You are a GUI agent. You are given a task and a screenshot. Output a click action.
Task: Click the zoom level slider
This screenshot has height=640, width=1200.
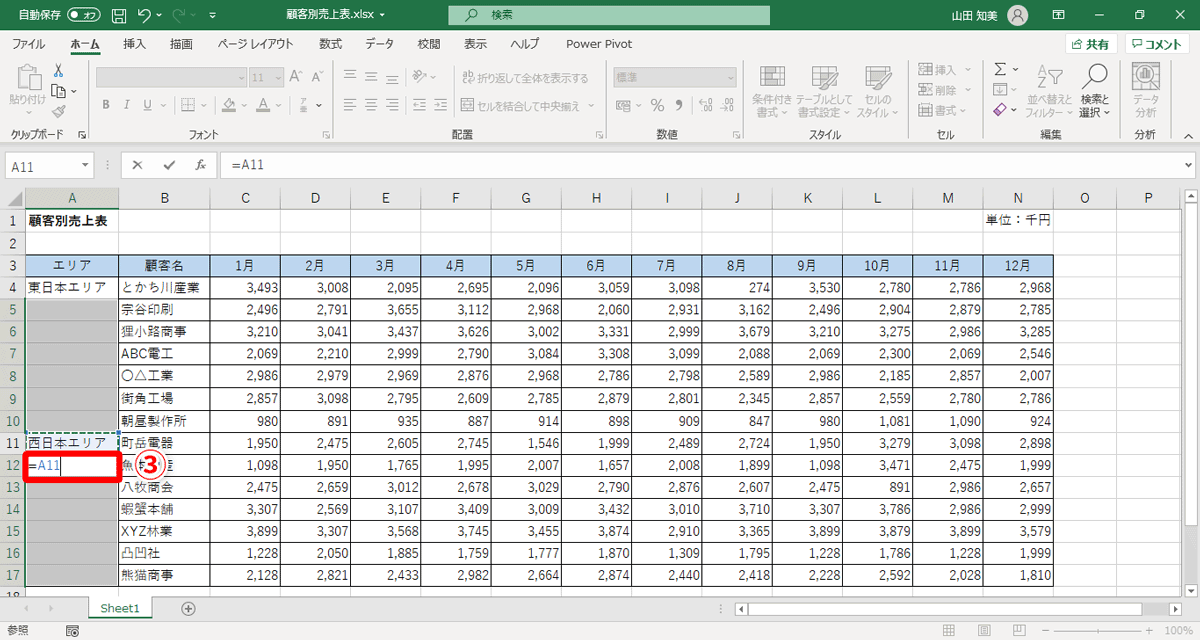1098,631
